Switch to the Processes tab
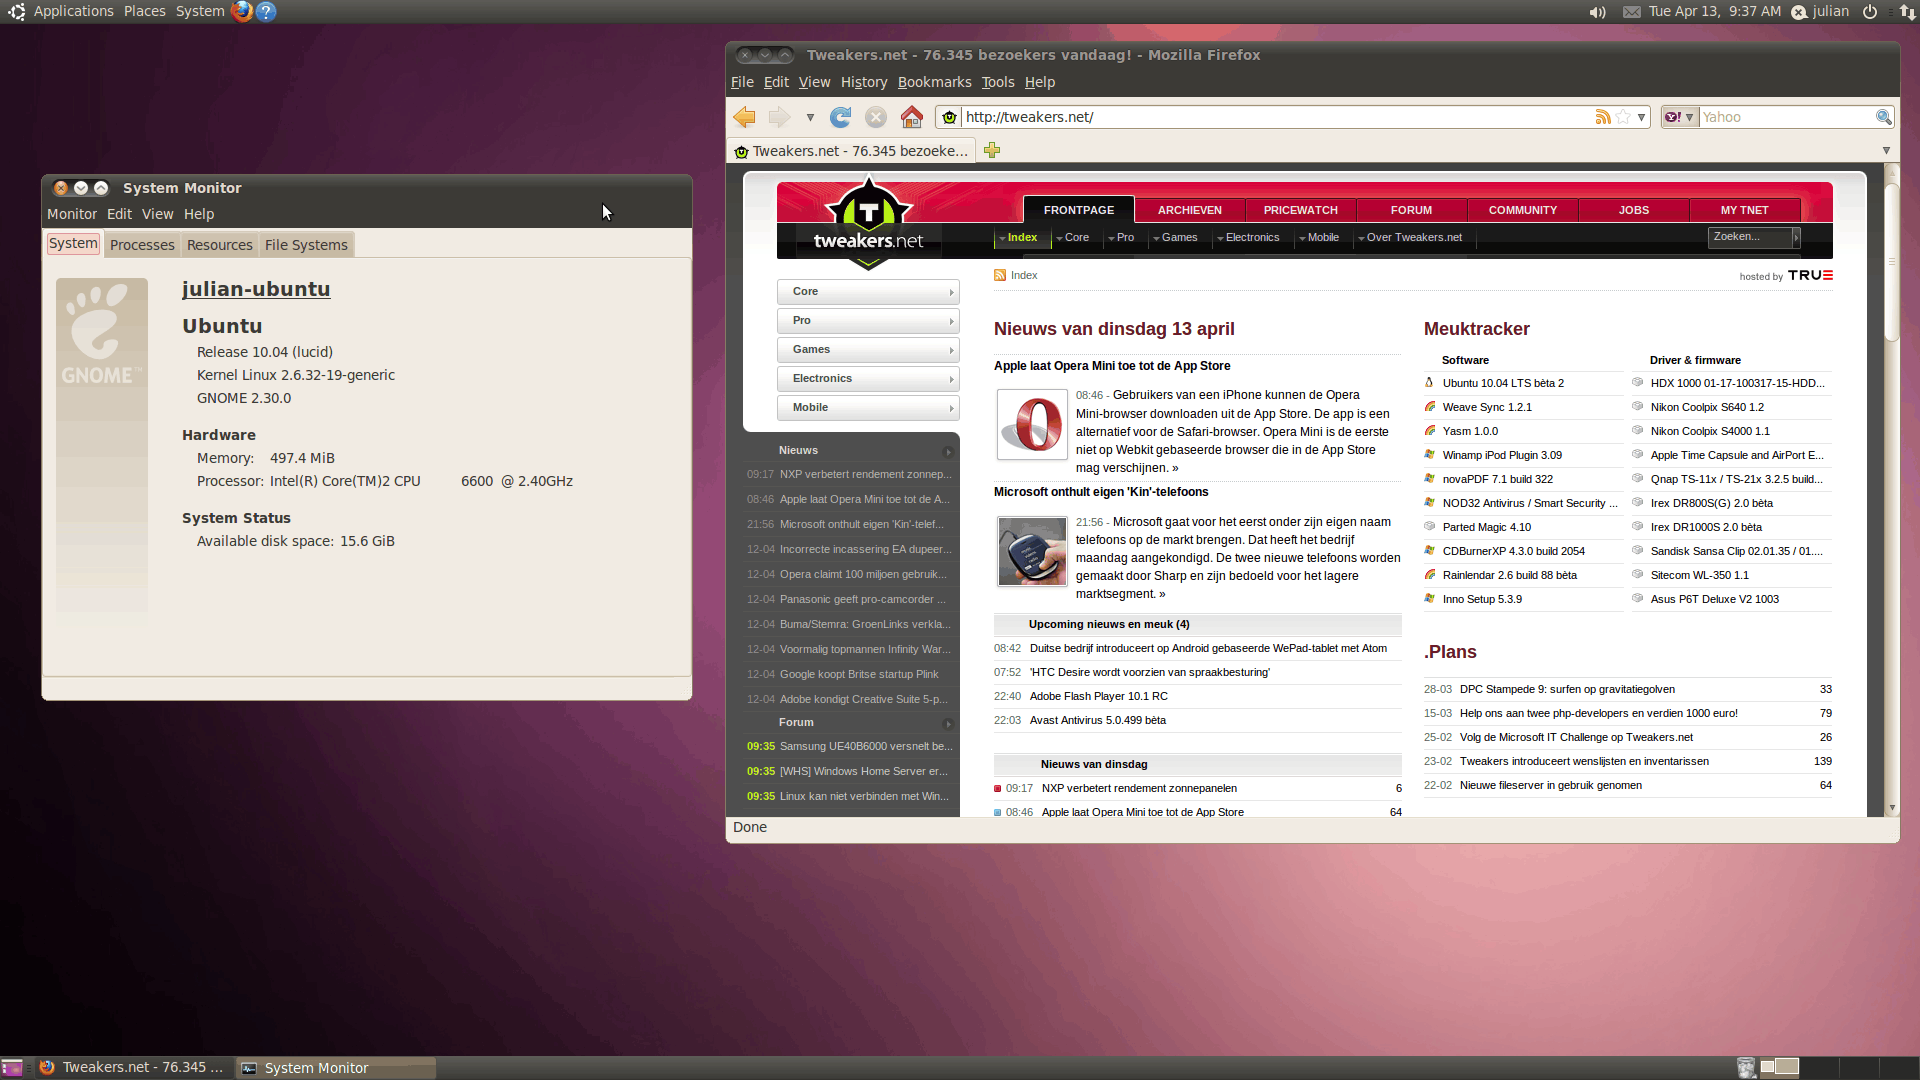The width and height of the screenshot is (1920, 1080). click(x=142, y=245)
